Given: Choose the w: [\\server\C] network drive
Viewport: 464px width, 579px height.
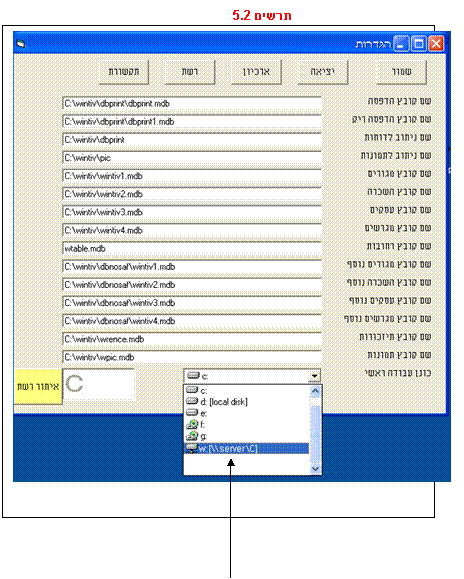Looking at the screenshot, I should pos(246,448).
